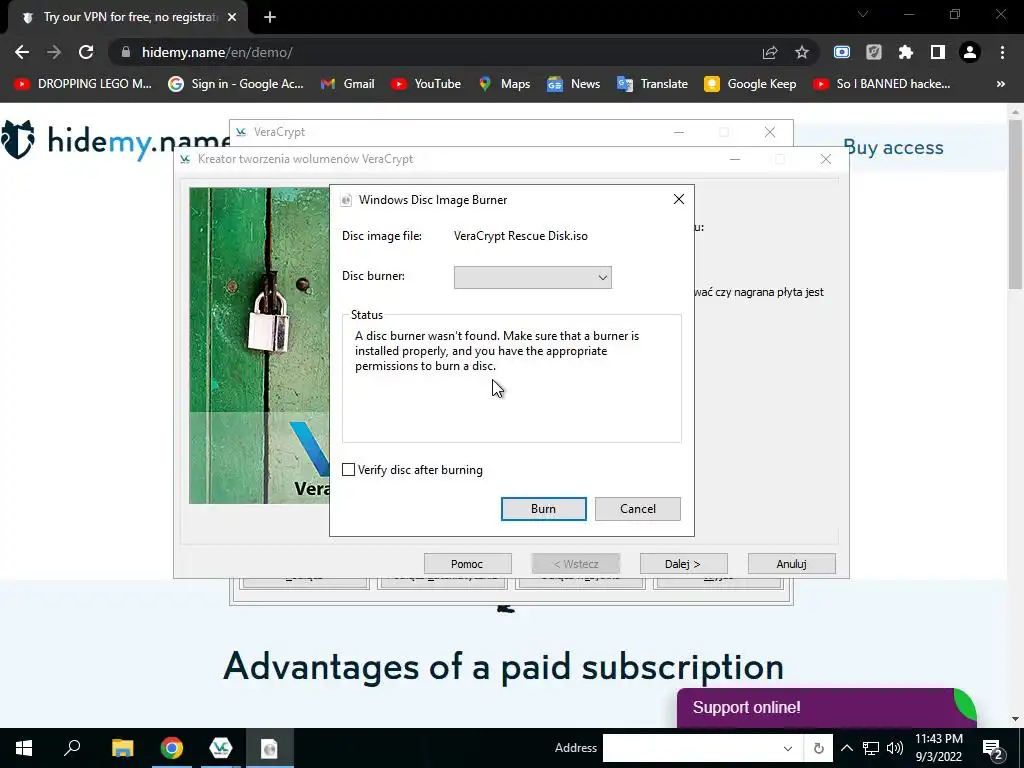
Task: Expand the Disc burner dropdown
Action: 533,278
